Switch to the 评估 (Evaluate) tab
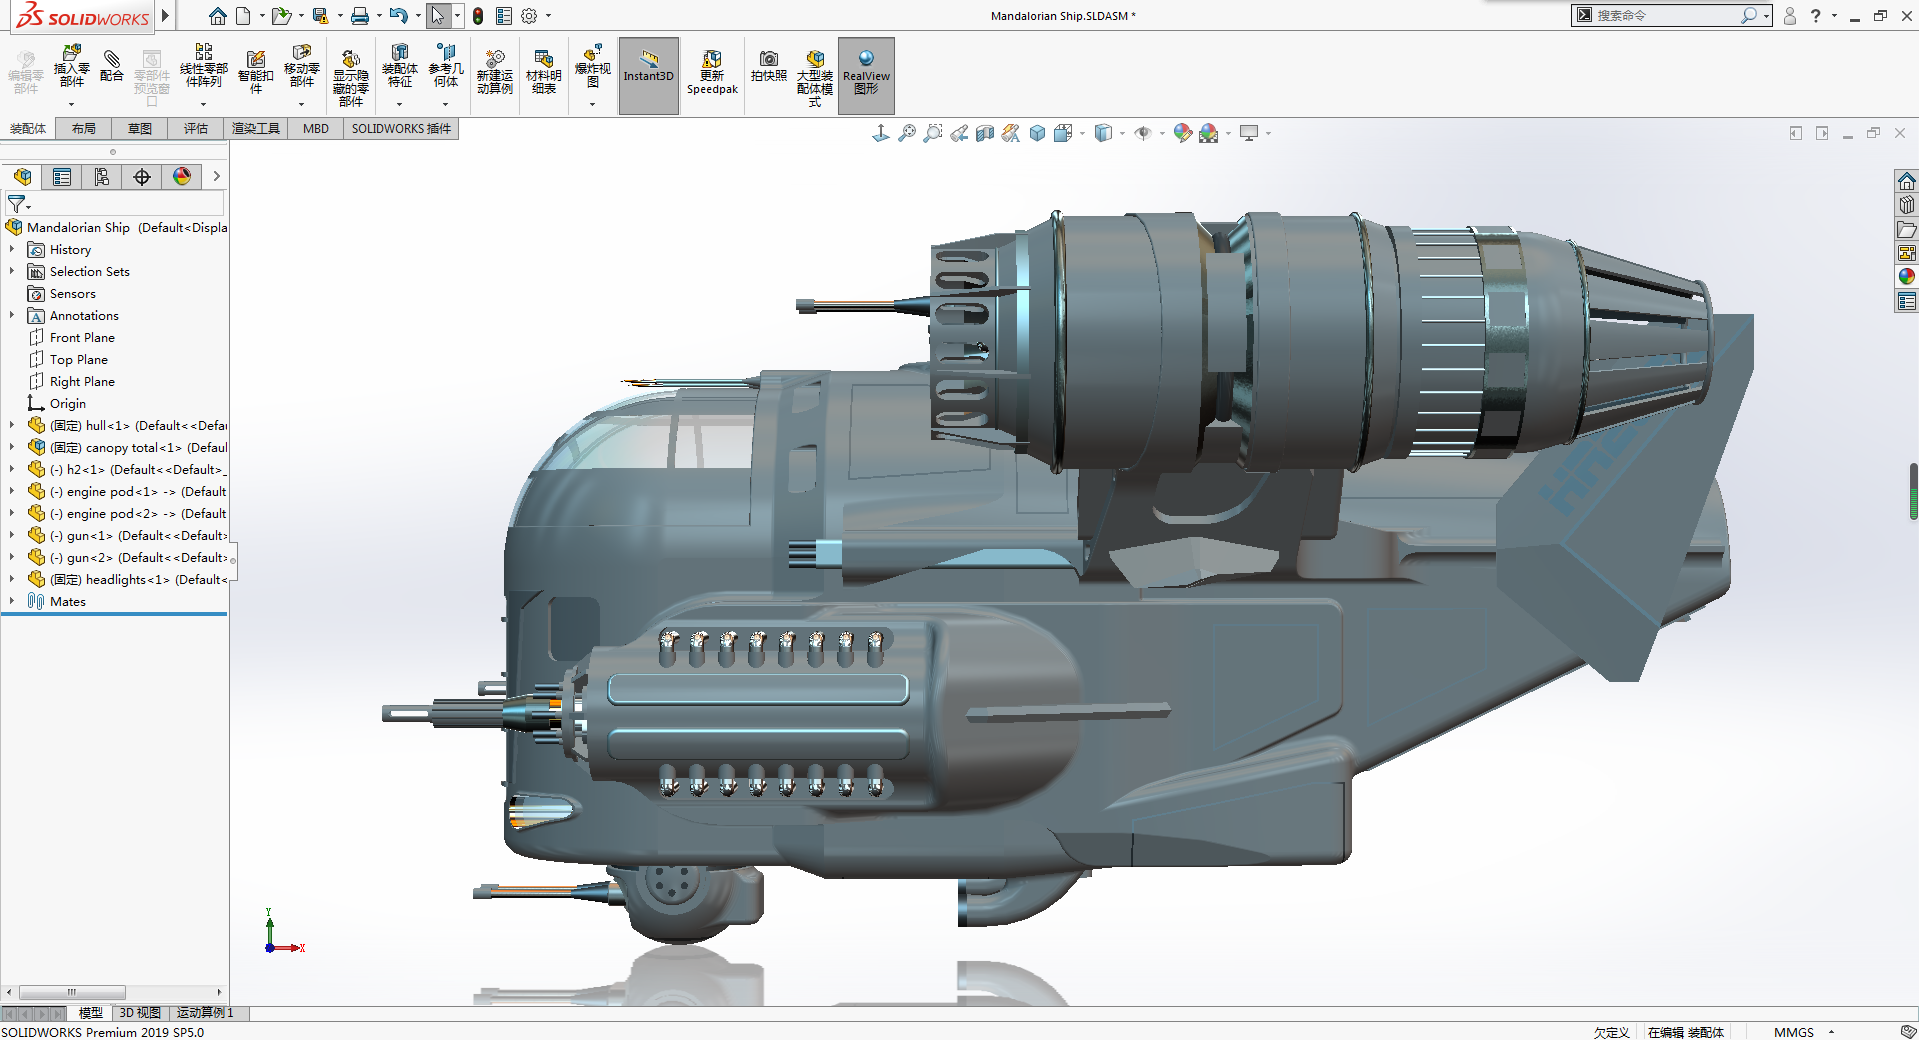The image size is (1919, 1040). click(x=196, y=128)
